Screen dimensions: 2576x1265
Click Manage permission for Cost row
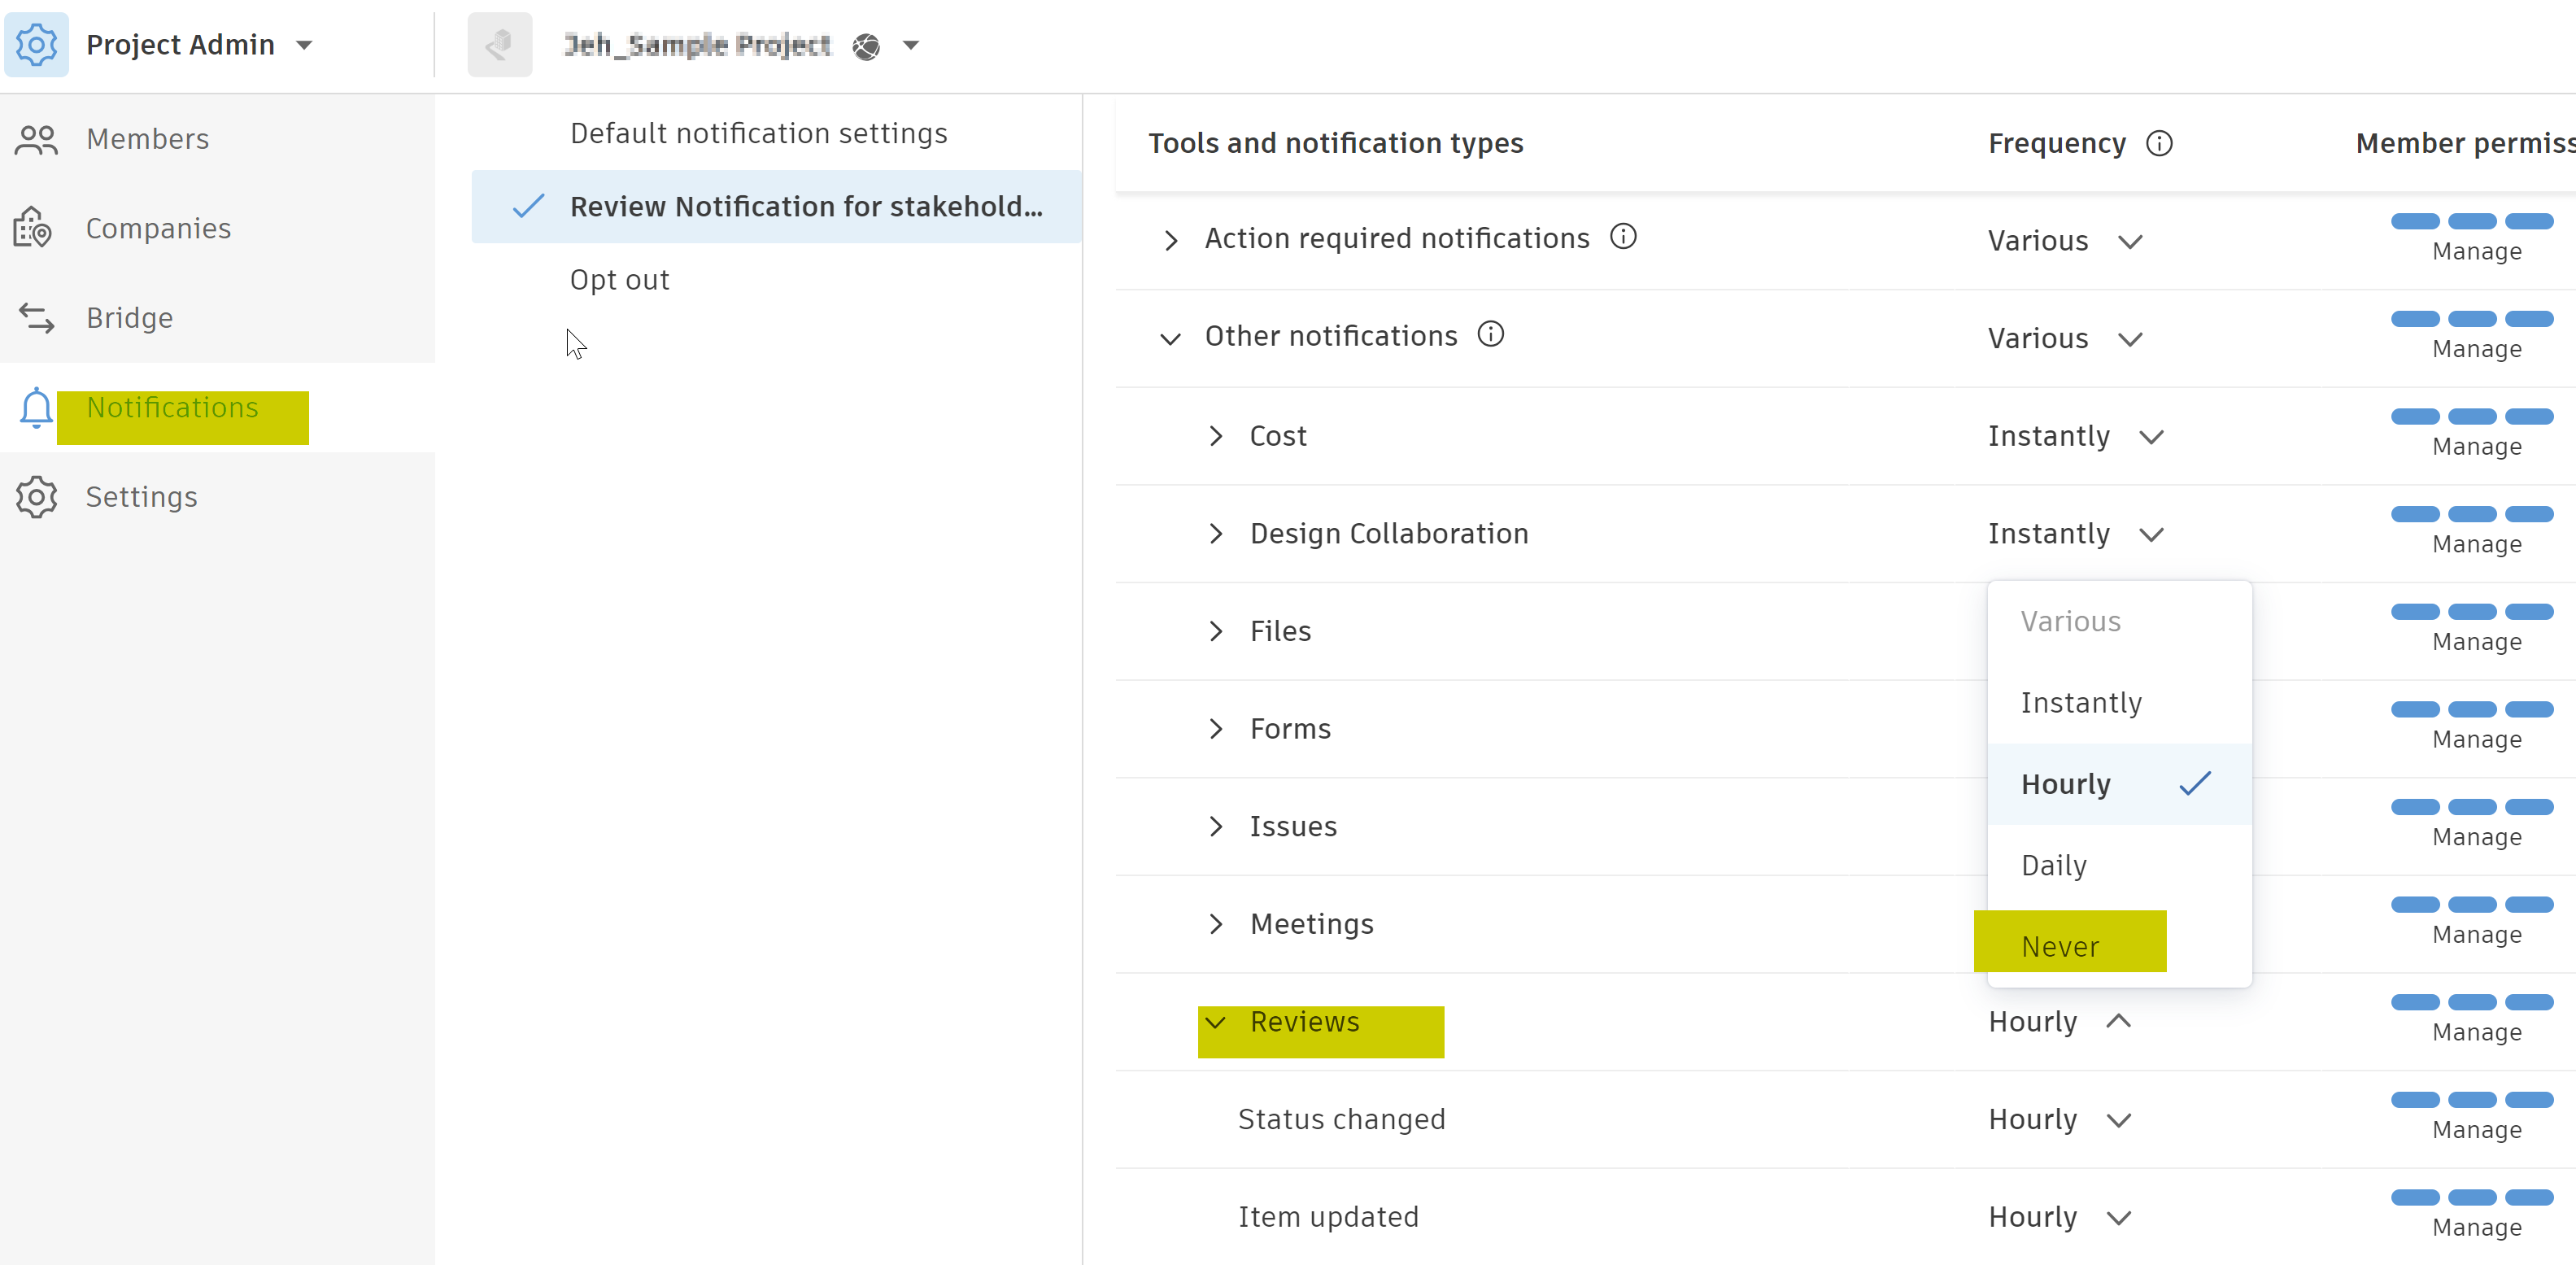[2476, 447]
